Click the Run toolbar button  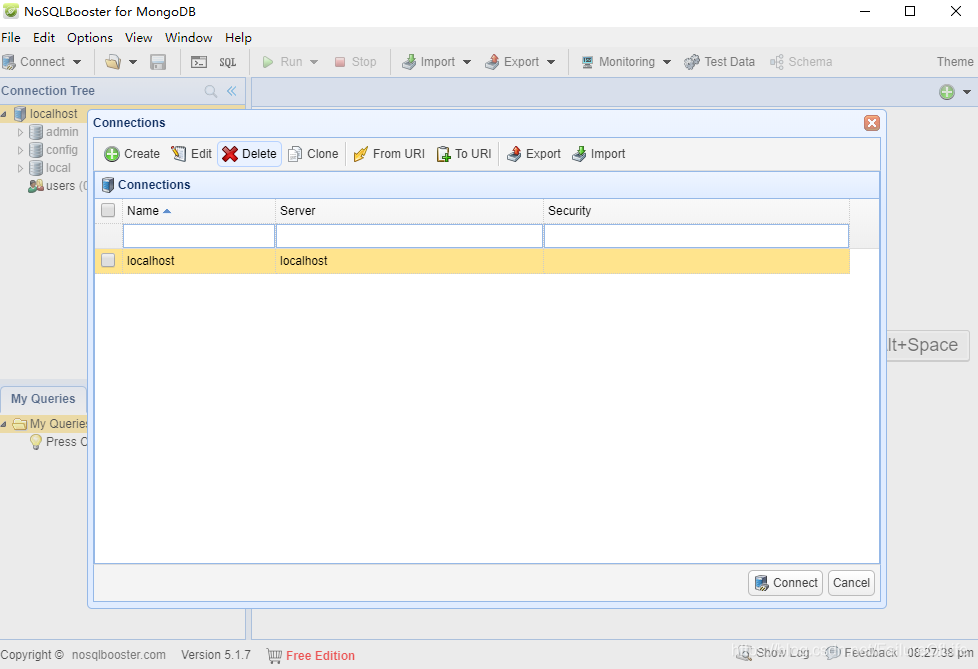pos(282,62)
